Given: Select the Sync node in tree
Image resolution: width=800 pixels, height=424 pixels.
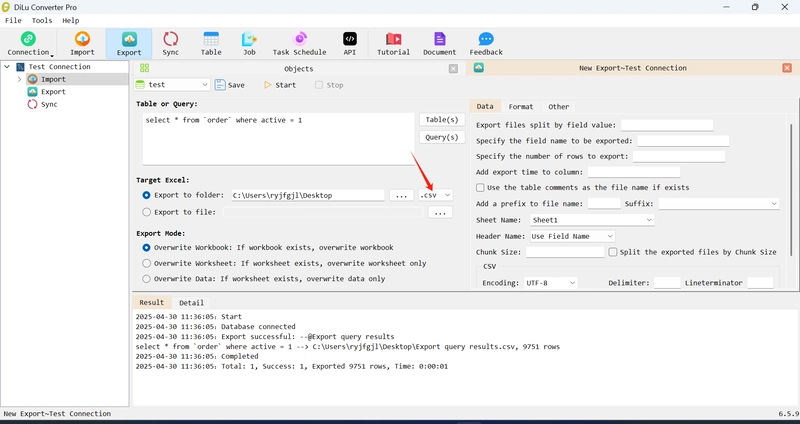Looking at the screenshot, I should pos(49,104).
